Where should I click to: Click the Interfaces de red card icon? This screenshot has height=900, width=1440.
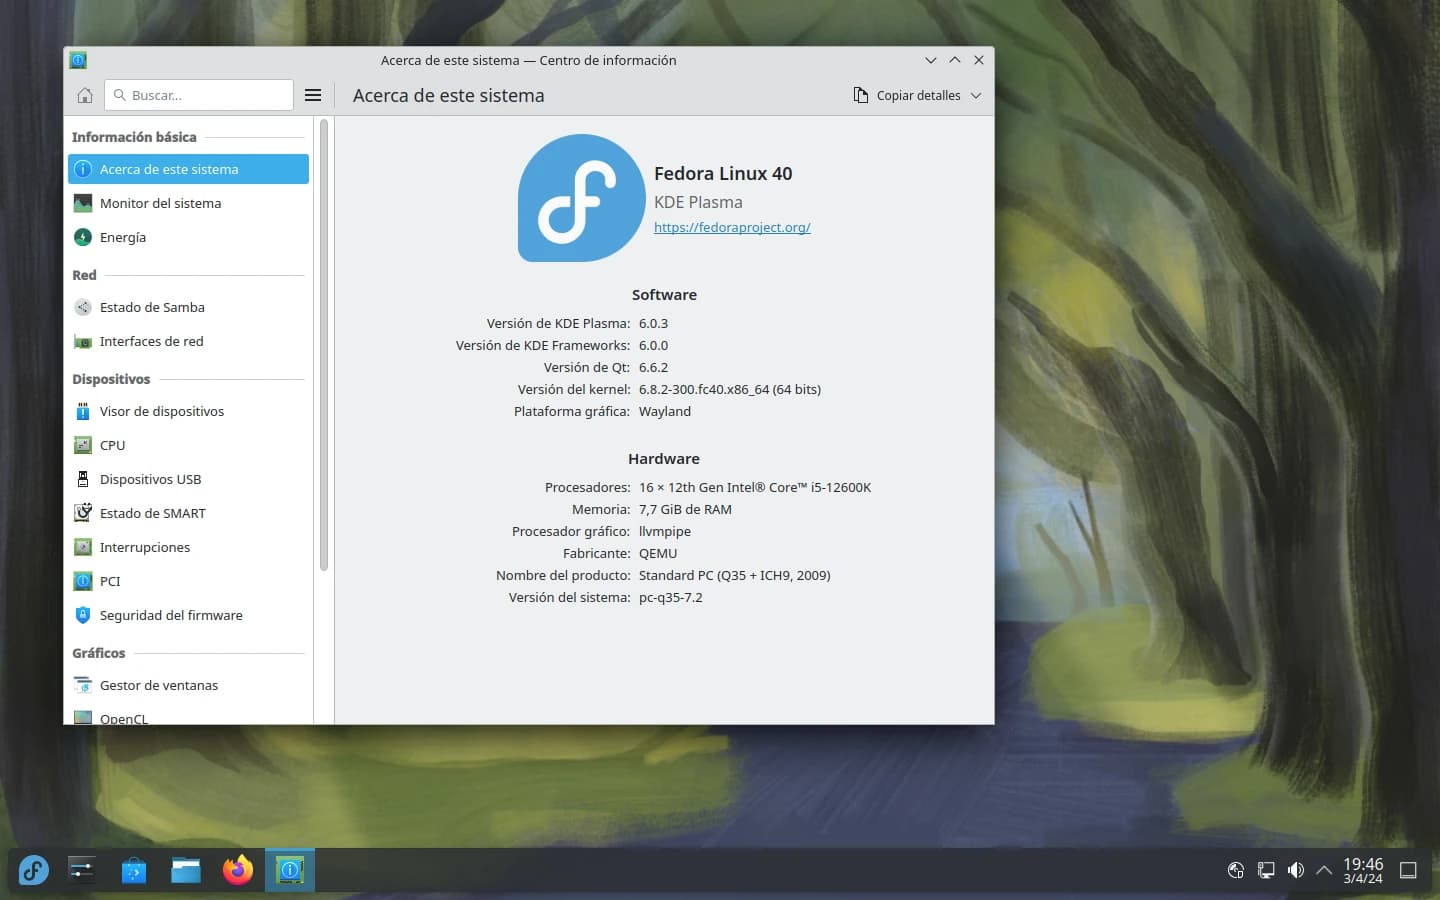click(x=83, y=341)
